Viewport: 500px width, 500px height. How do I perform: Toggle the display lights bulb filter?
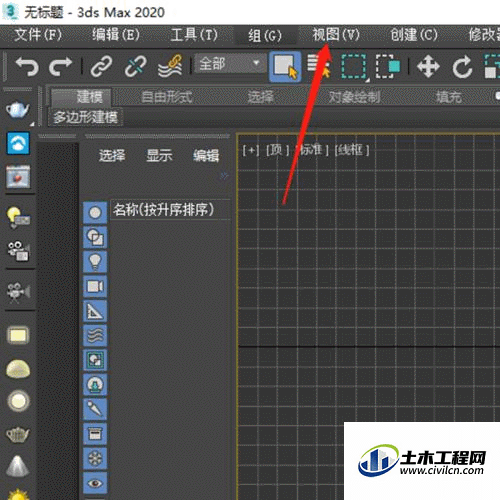pos(95,262)
